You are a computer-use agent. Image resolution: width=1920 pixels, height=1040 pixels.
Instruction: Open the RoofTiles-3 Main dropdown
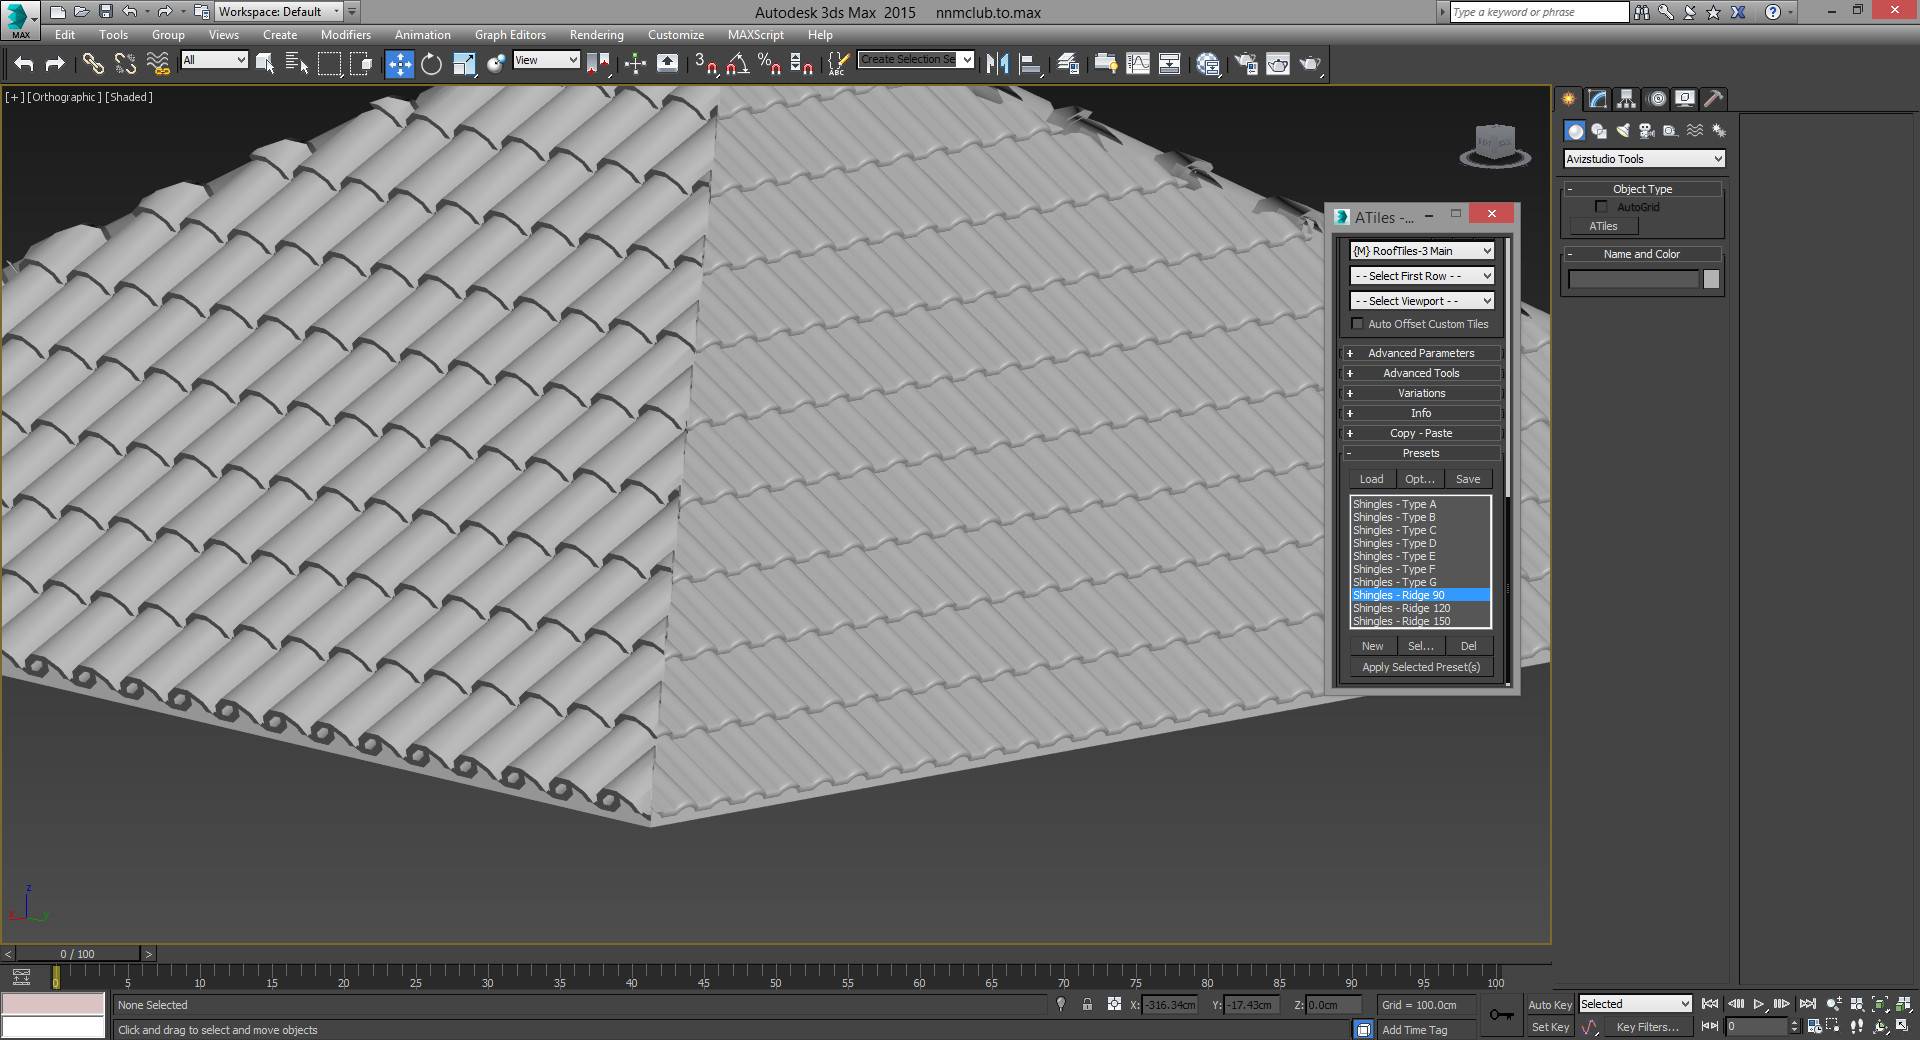coord(1422,251)
